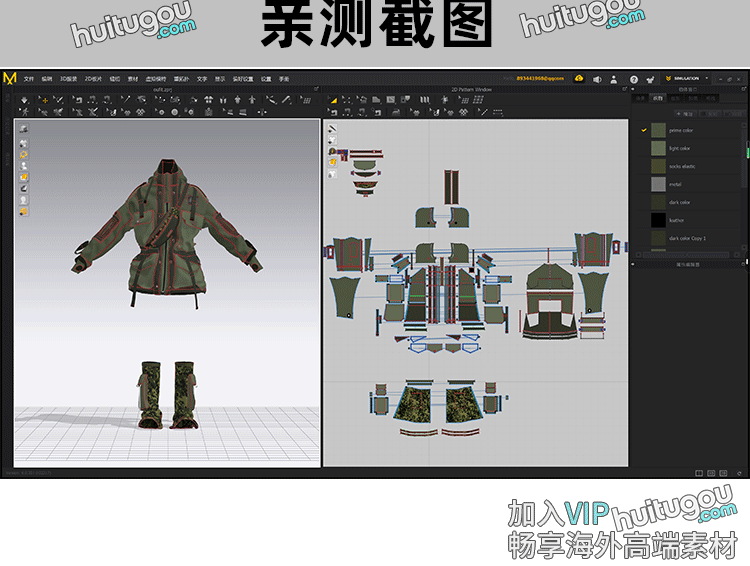This screenshot has height=566, width=750.
Task: Click the single-pane layout icon in the status bar
Action: pos(699,473)
